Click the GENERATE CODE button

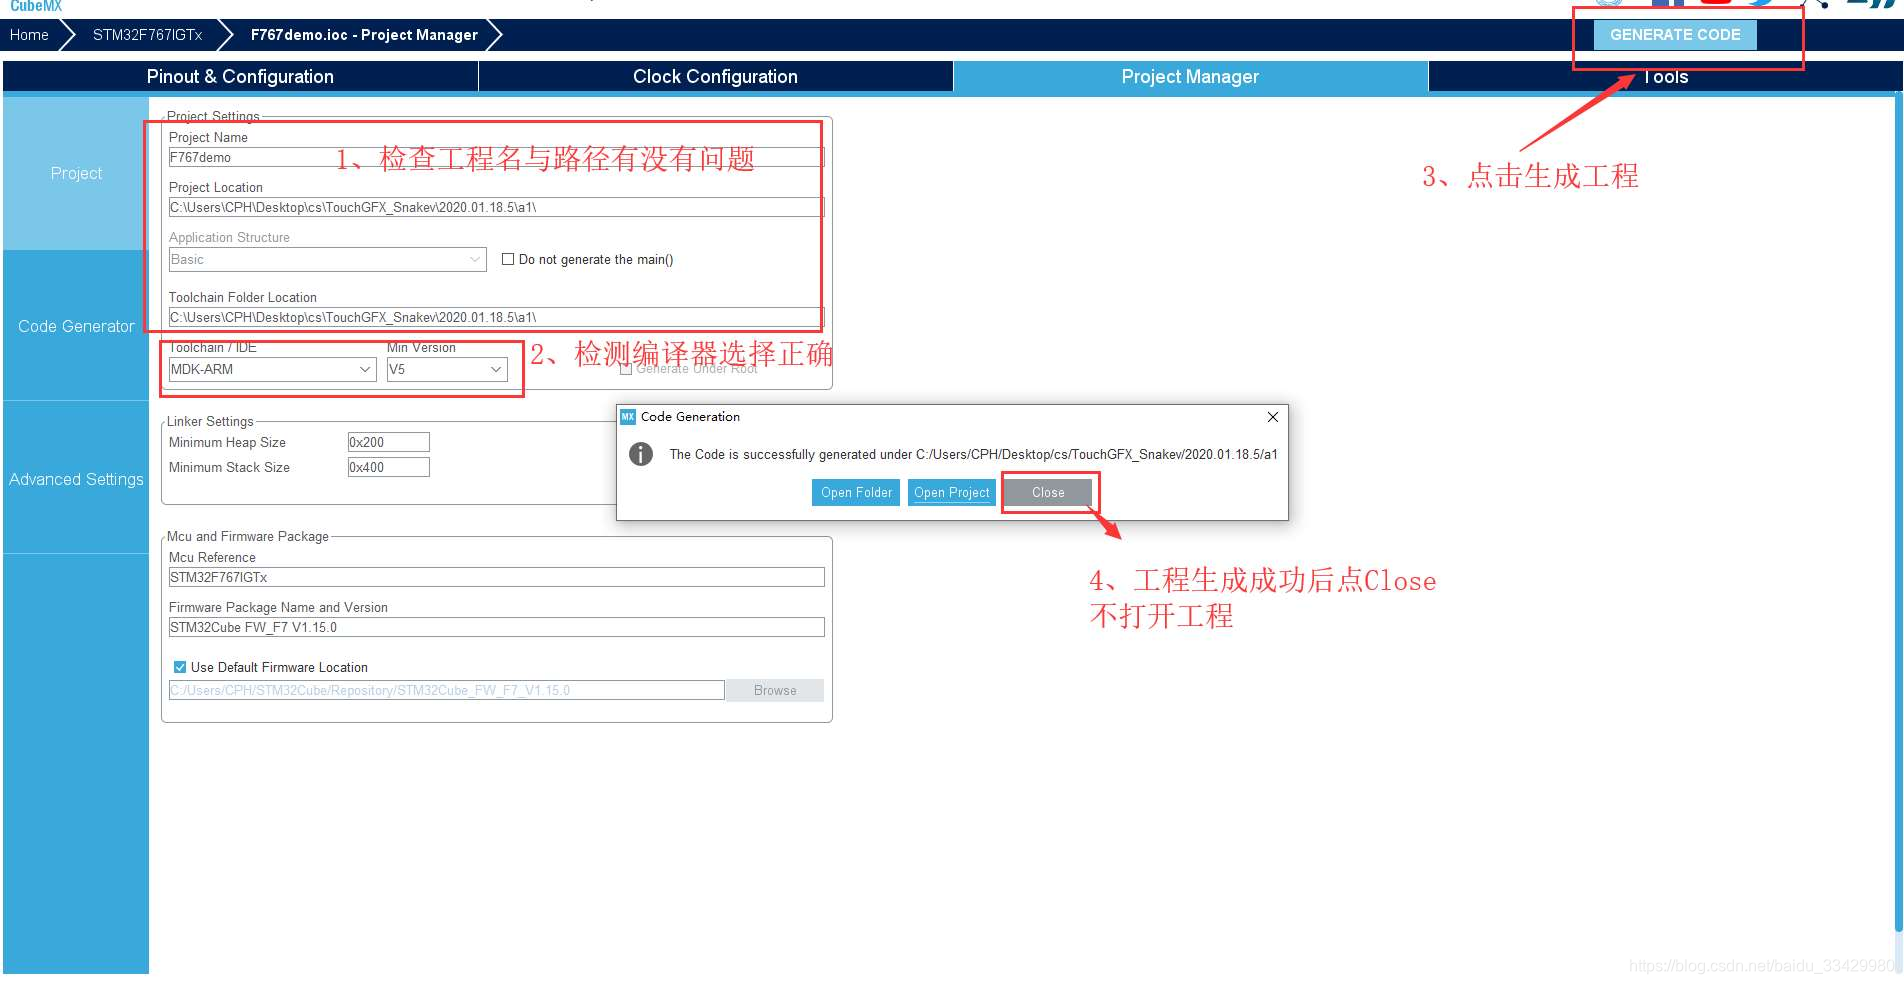coord(1675,35)
